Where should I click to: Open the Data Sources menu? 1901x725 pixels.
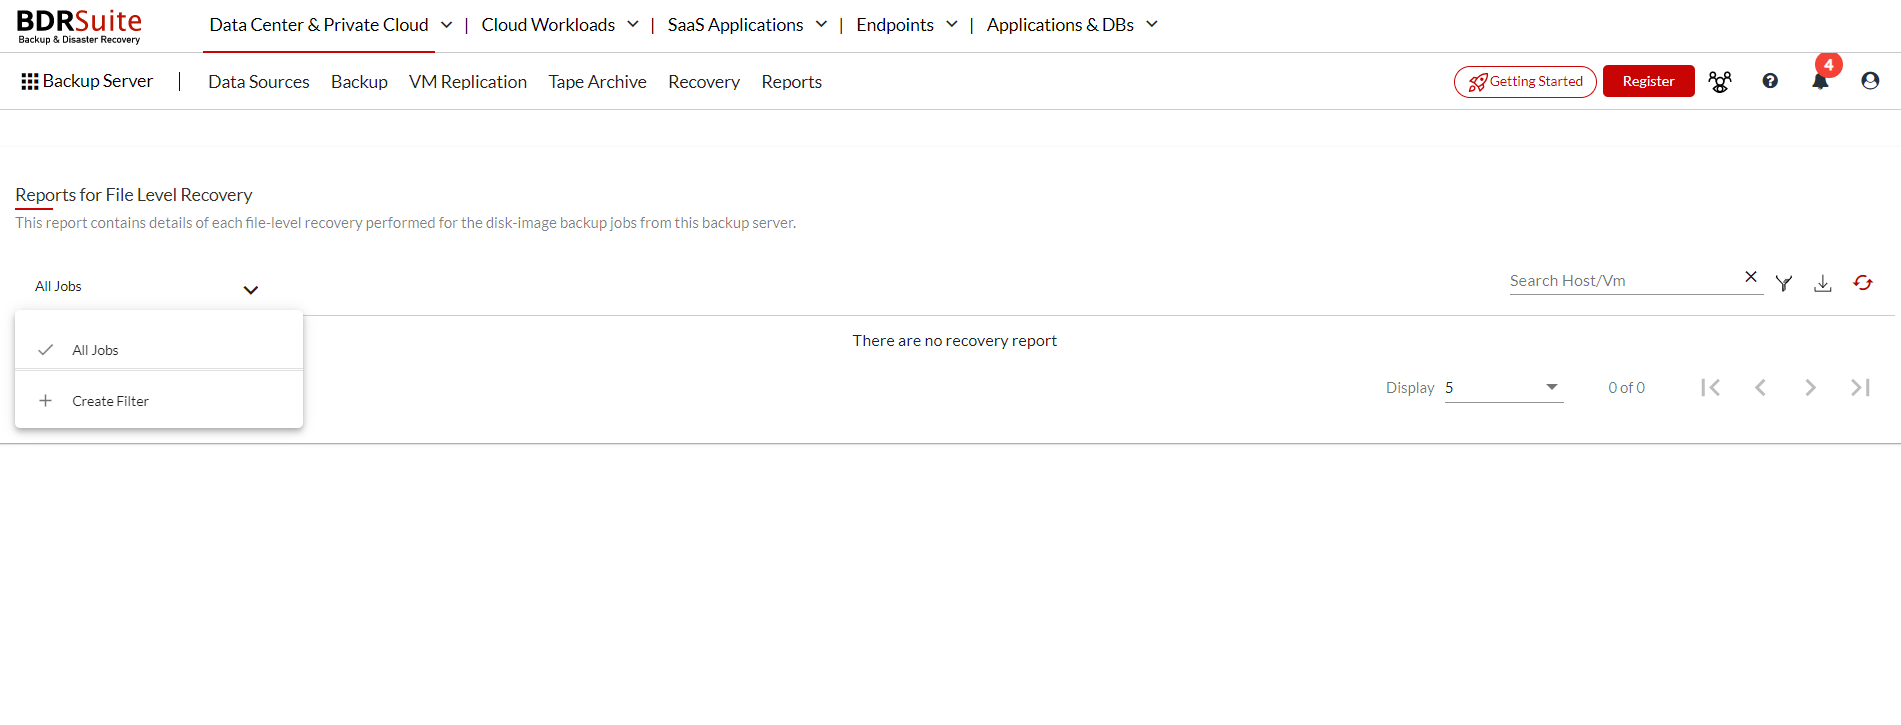(x=259, y=82)
